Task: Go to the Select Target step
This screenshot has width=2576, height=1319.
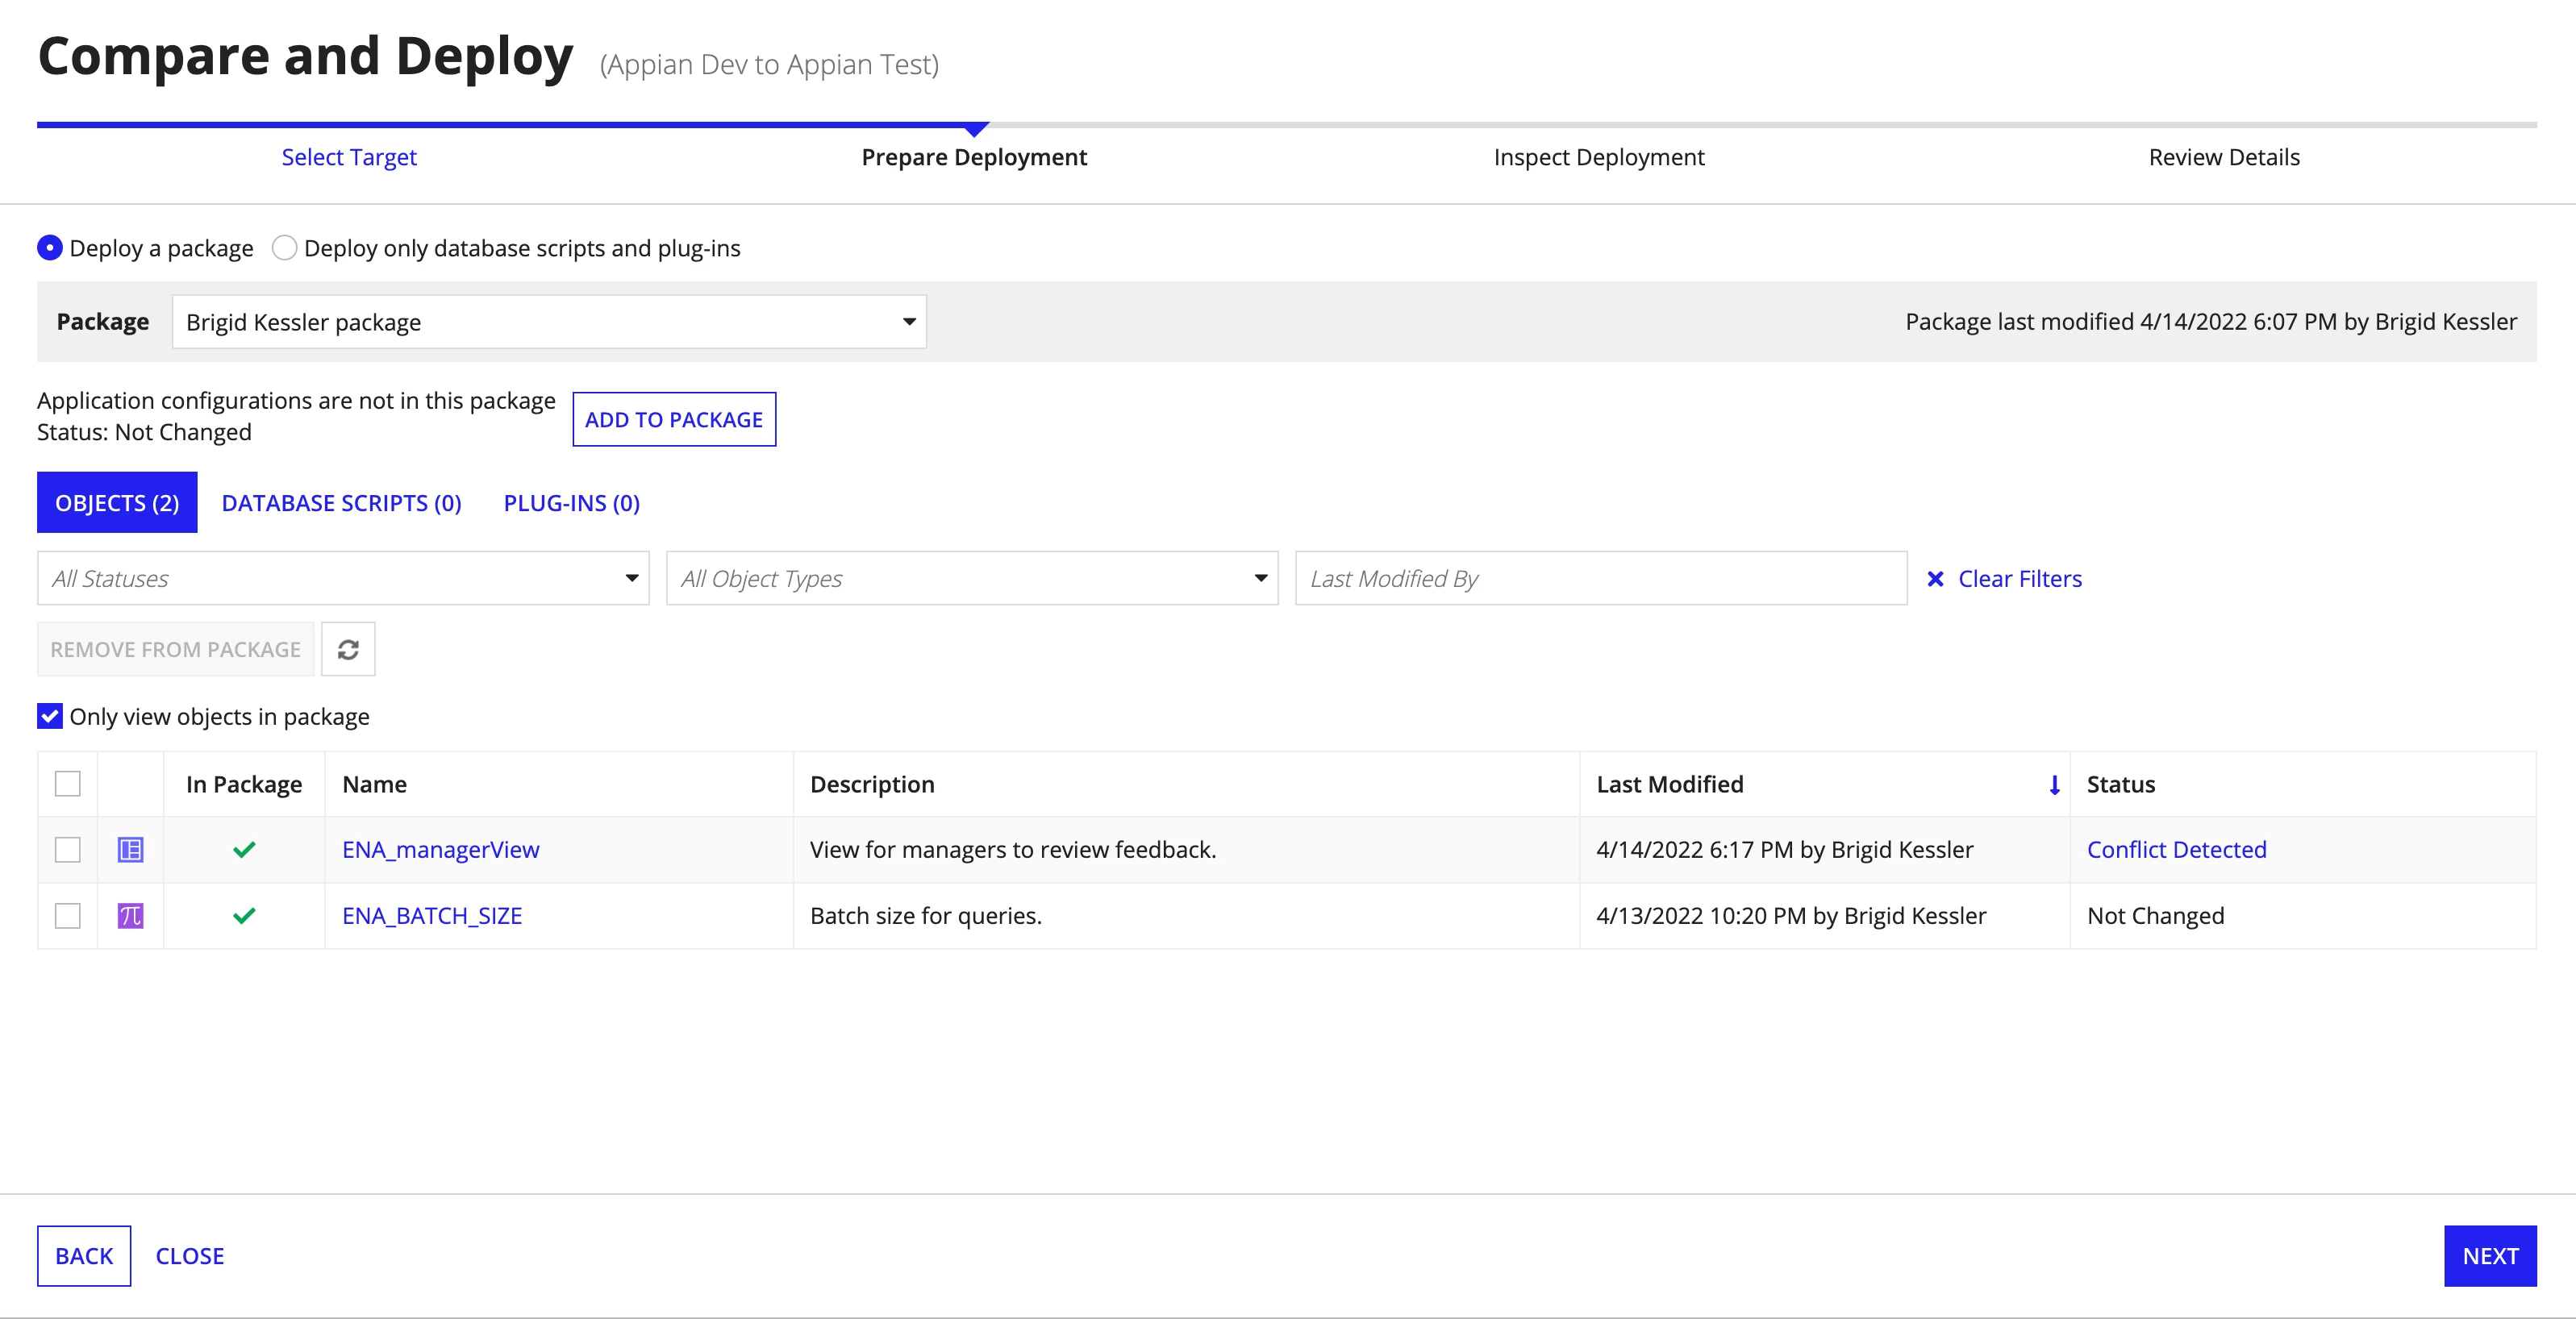Action: click(x=349, y=157)
